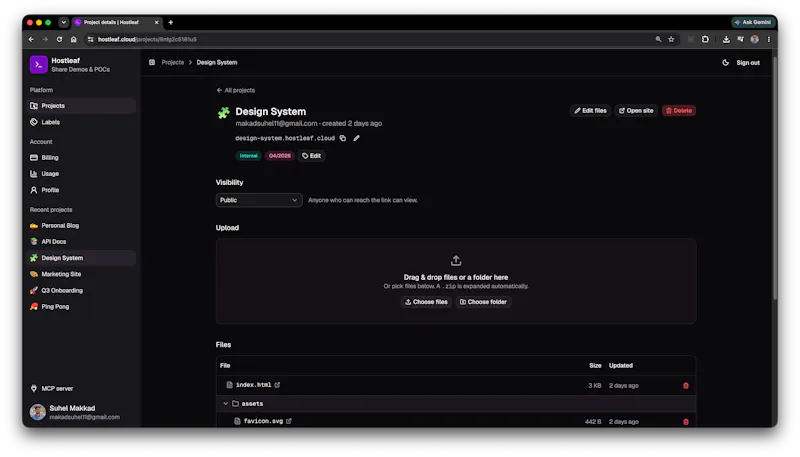Open Ping Pong recent project
Image resolution: width=800 pixels, height=457 pixels.
pyautogui.click(x=81, y=307)
